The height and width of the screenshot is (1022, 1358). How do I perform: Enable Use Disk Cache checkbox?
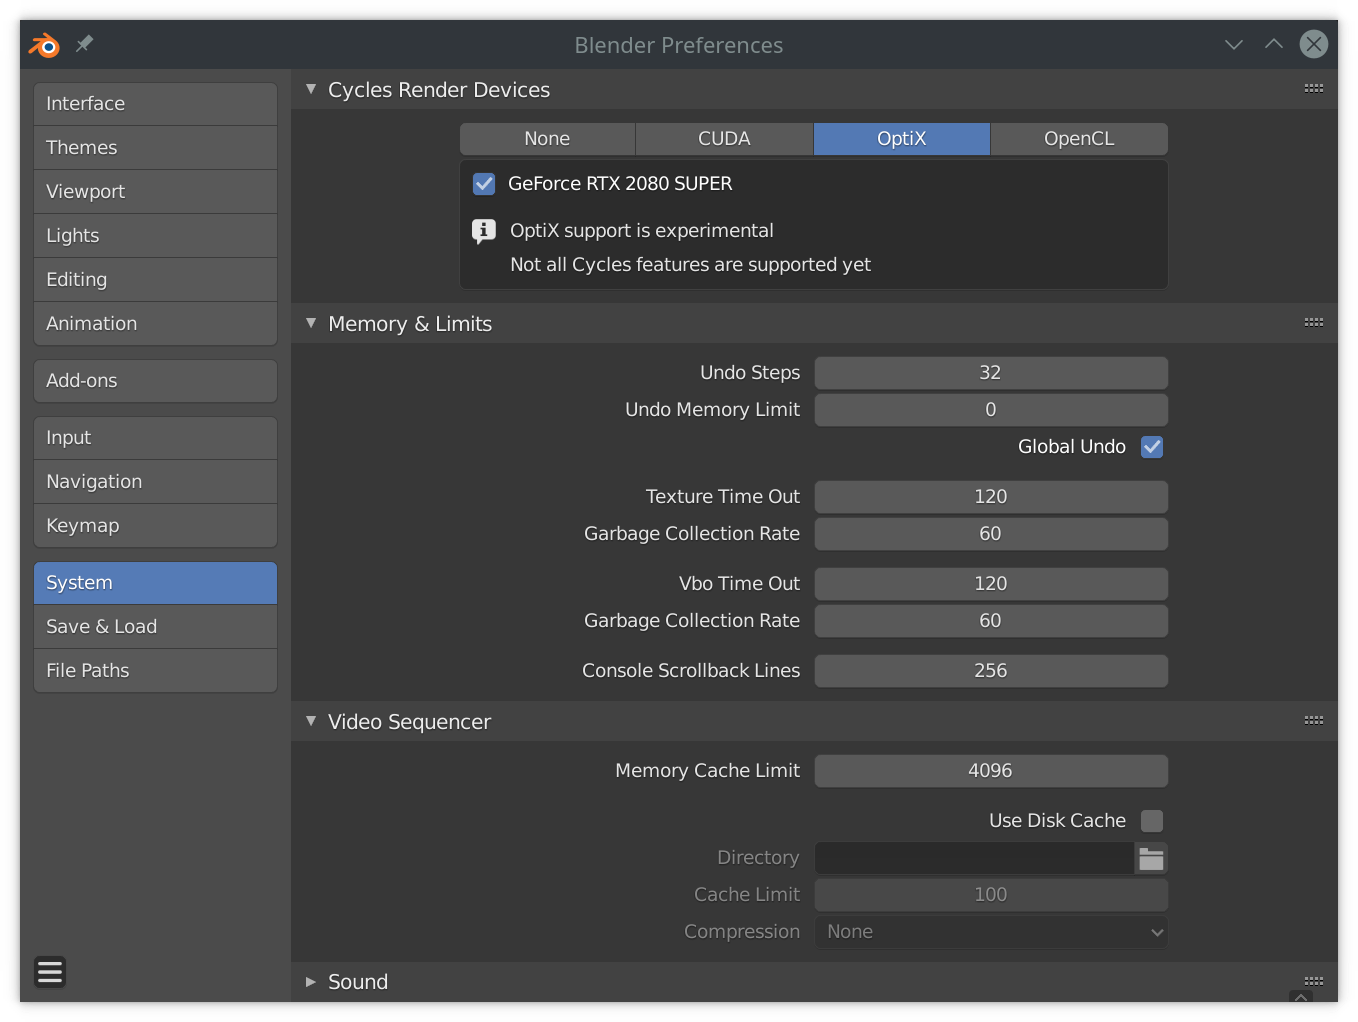(1152, 821)
